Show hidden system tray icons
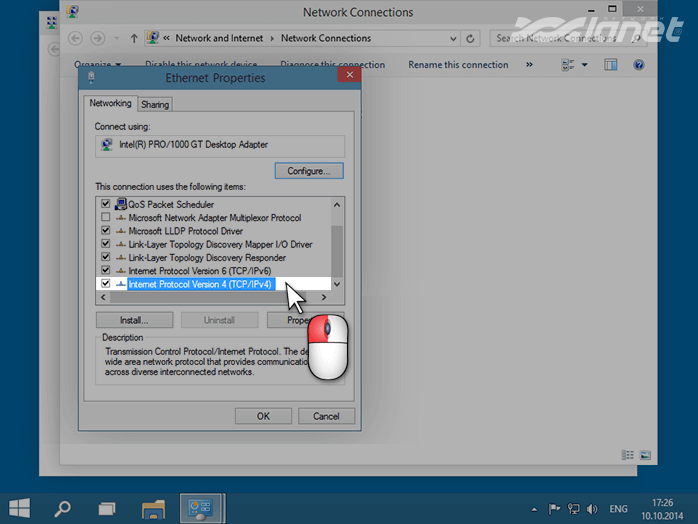698x524 pixels. [x=534, y=509]
